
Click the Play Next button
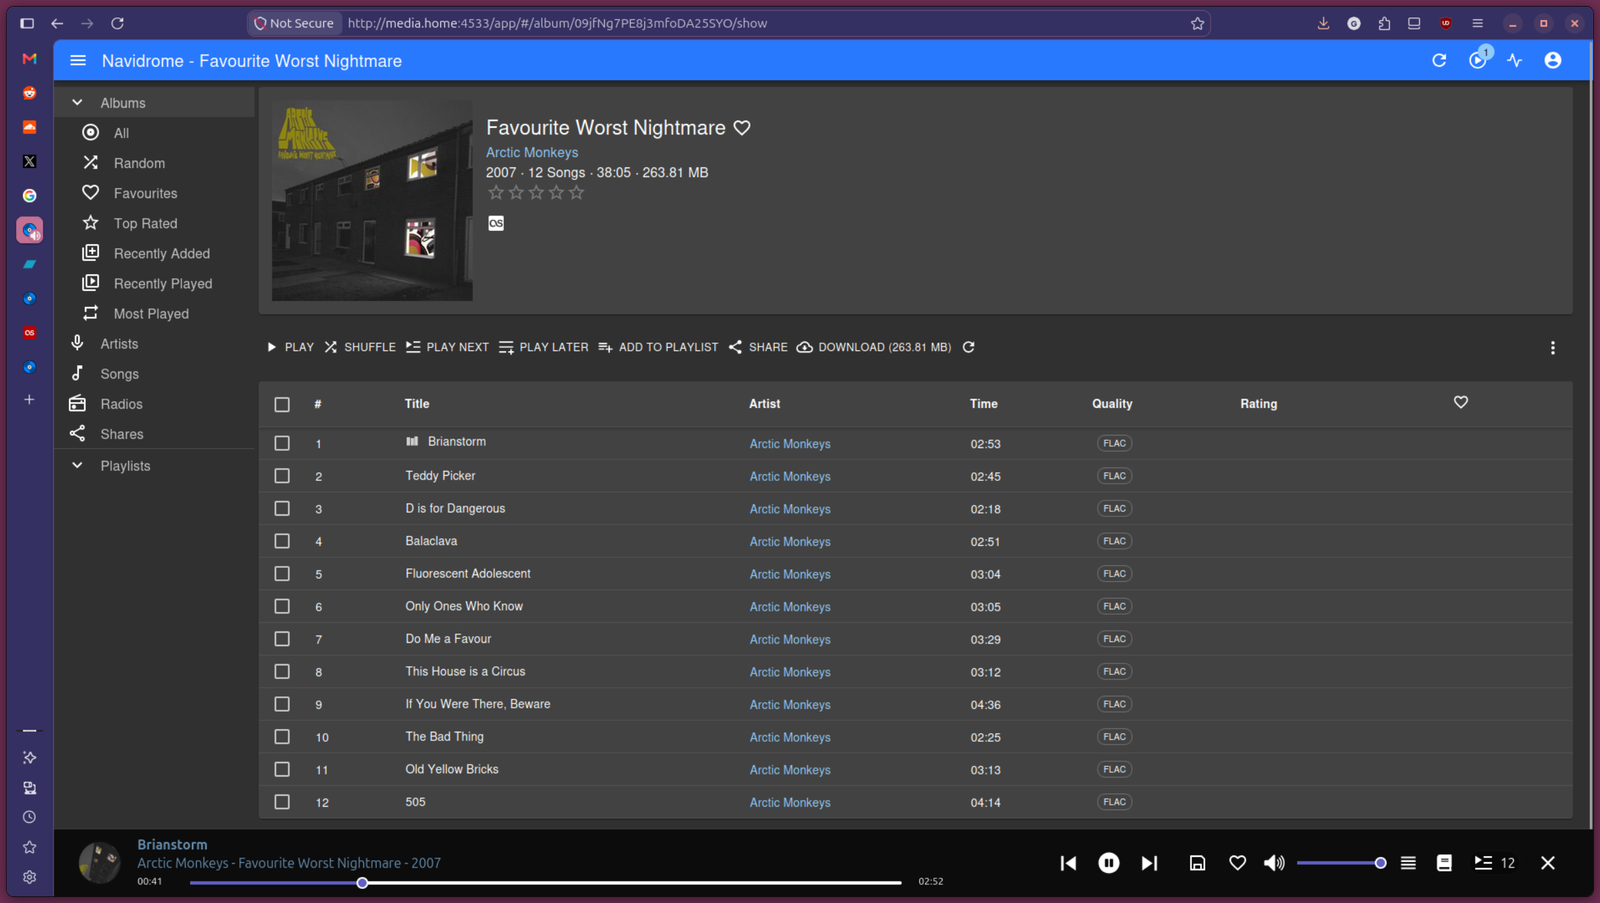point(447,347)
